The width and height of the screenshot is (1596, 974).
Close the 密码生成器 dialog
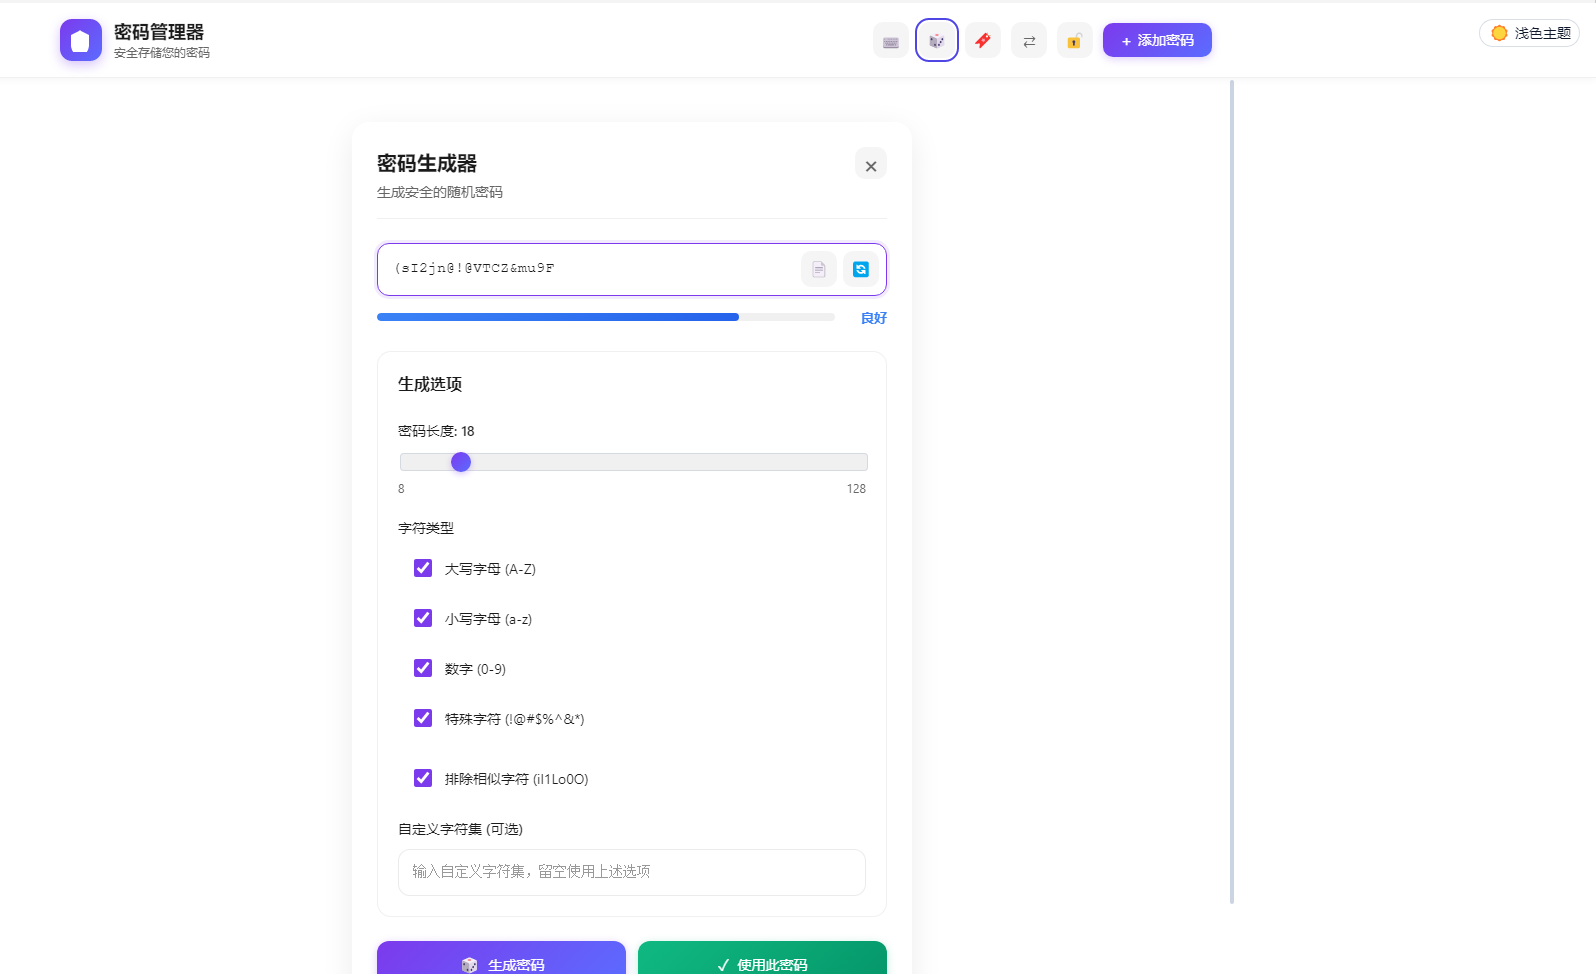pos(871,165)
